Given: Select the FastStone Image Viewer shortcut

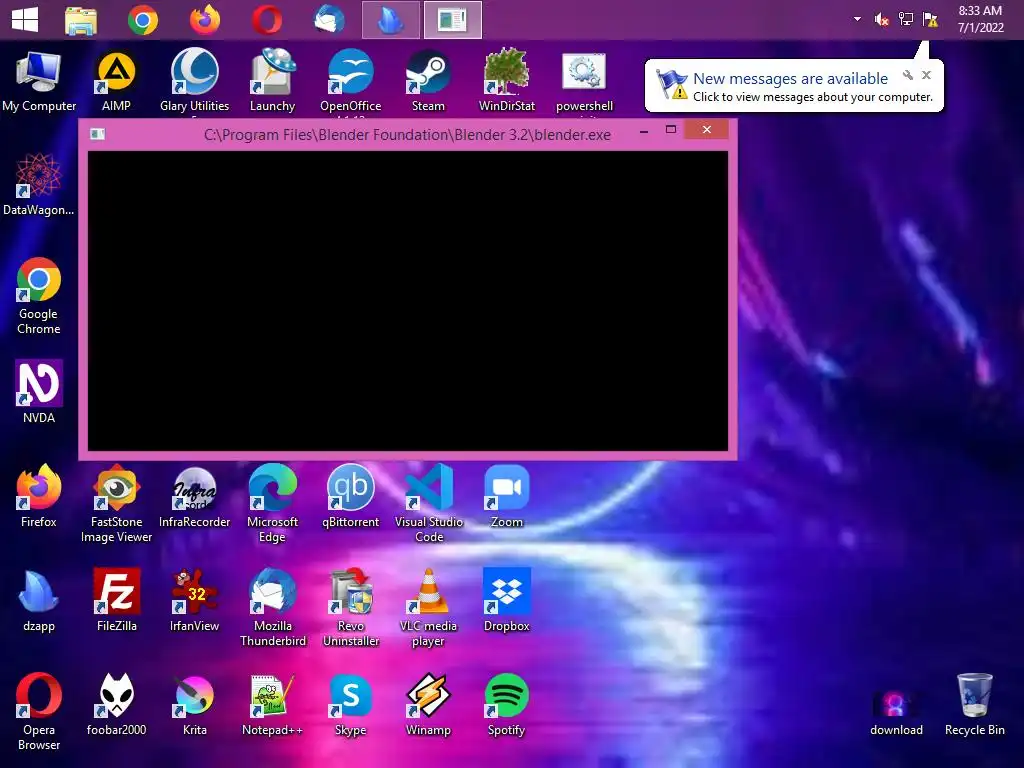Looking at the screenshot, I should [116, 503].
